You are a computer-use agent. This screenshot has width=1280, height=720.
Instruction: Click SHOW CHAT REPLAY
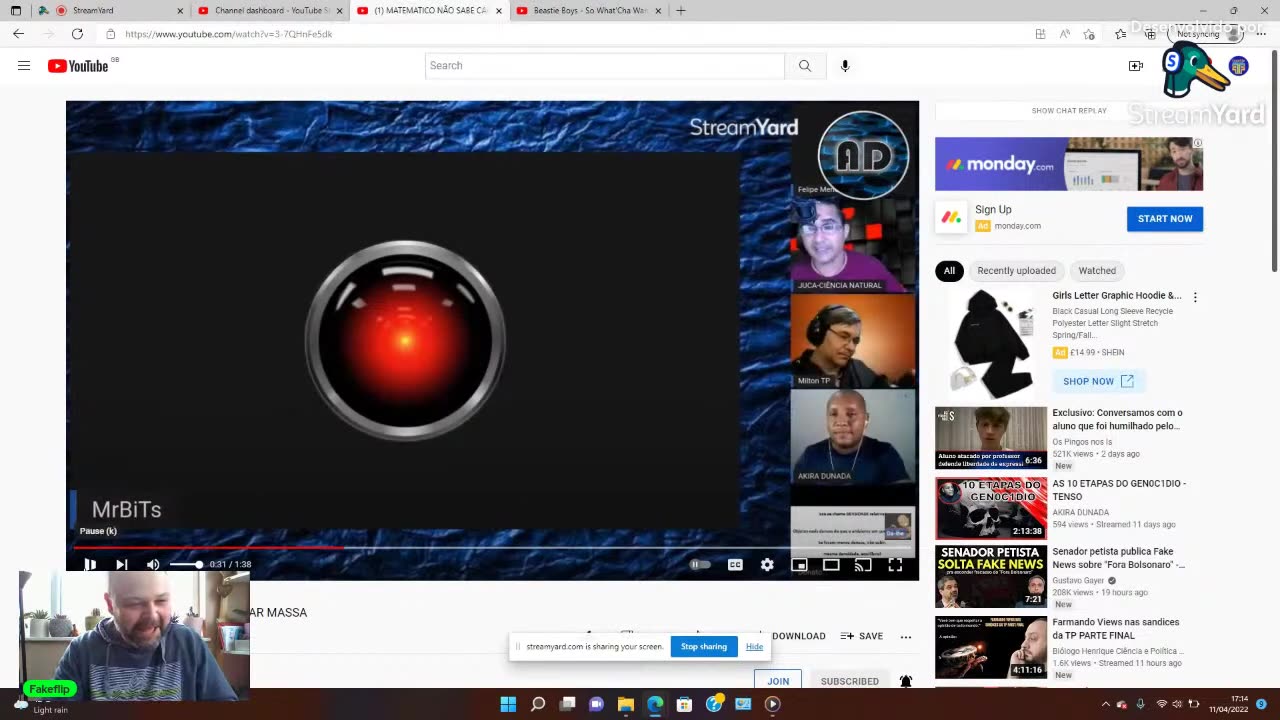tap(1069, 111)
